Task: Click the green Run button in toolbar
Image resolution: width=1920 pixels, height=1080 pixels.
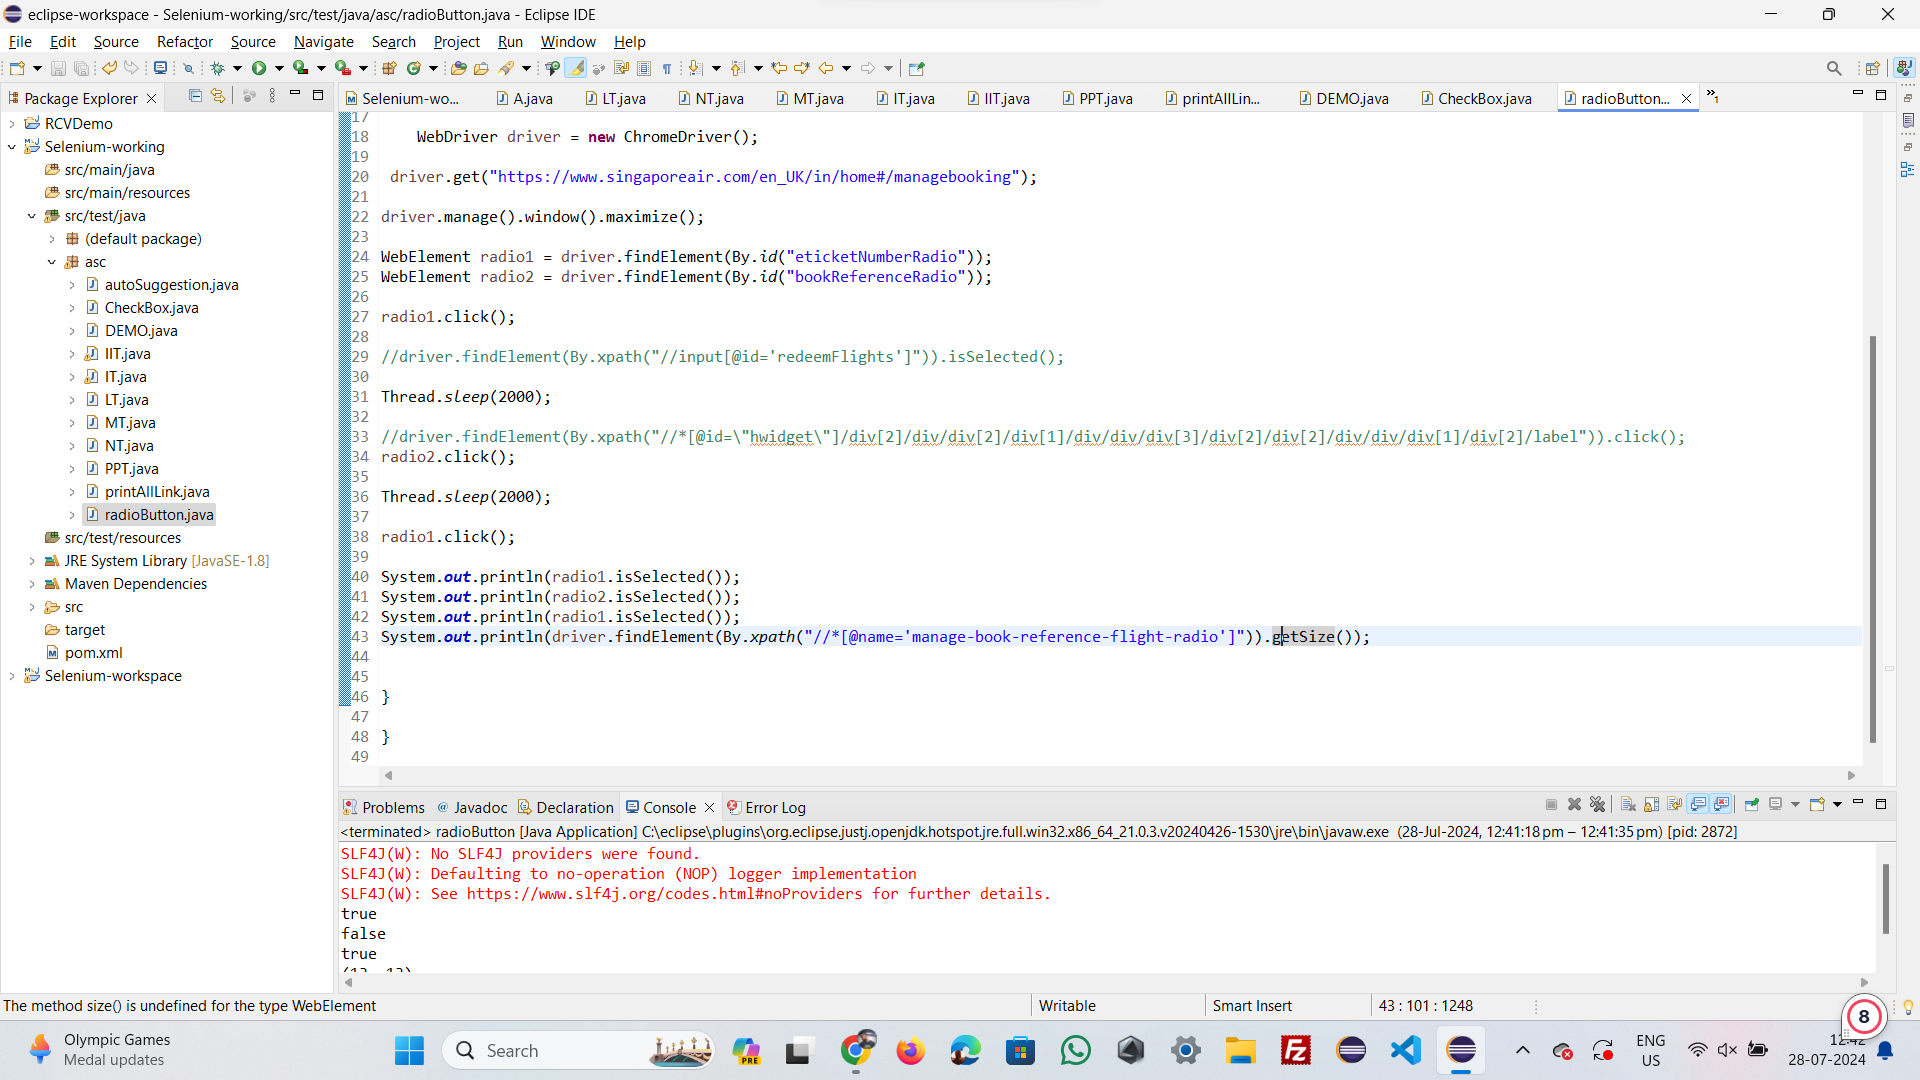Action: 259,68
